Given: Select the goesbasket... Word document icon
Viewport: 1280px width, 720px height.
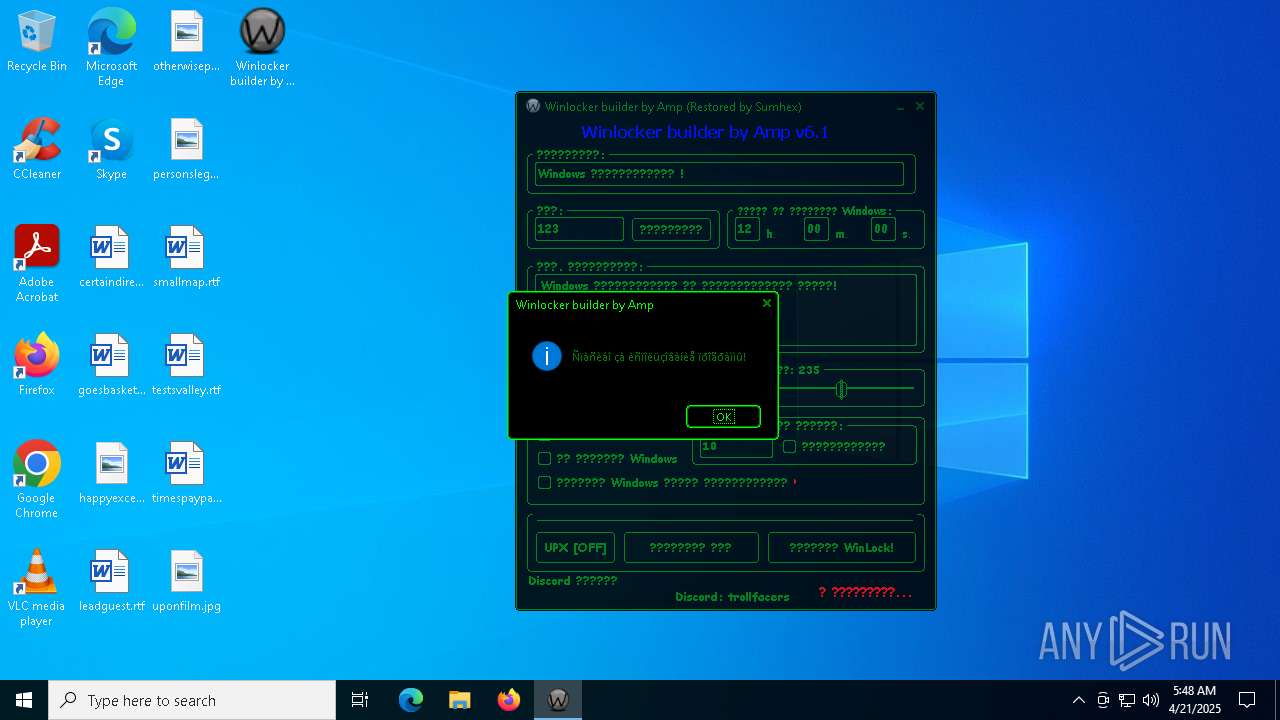Looking at the screenshot, I should [x=111, y=366].
